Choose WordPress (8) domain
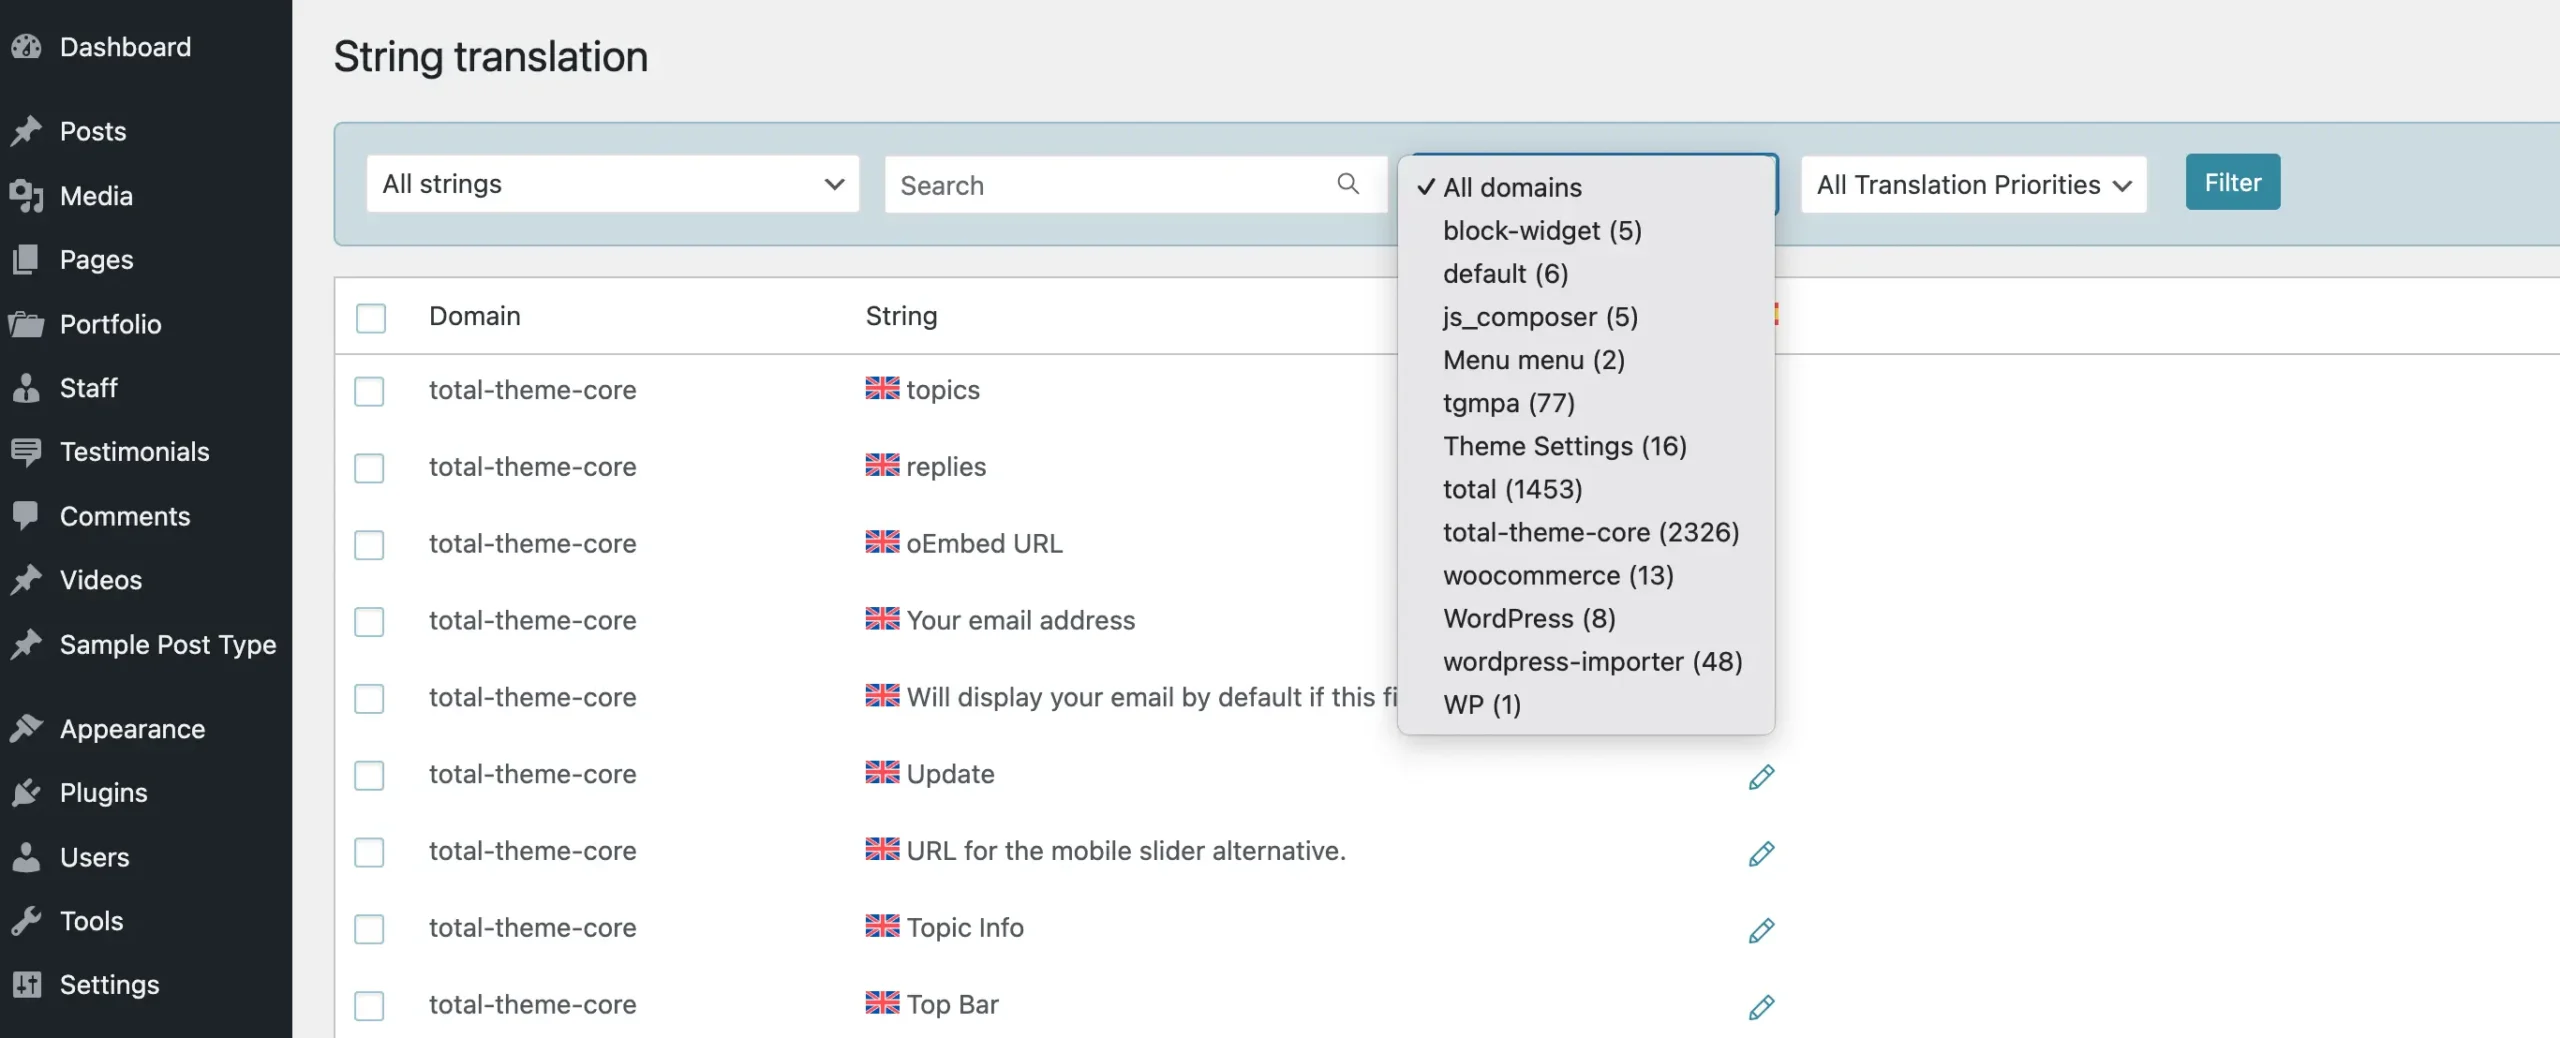 pos(1586,618)
